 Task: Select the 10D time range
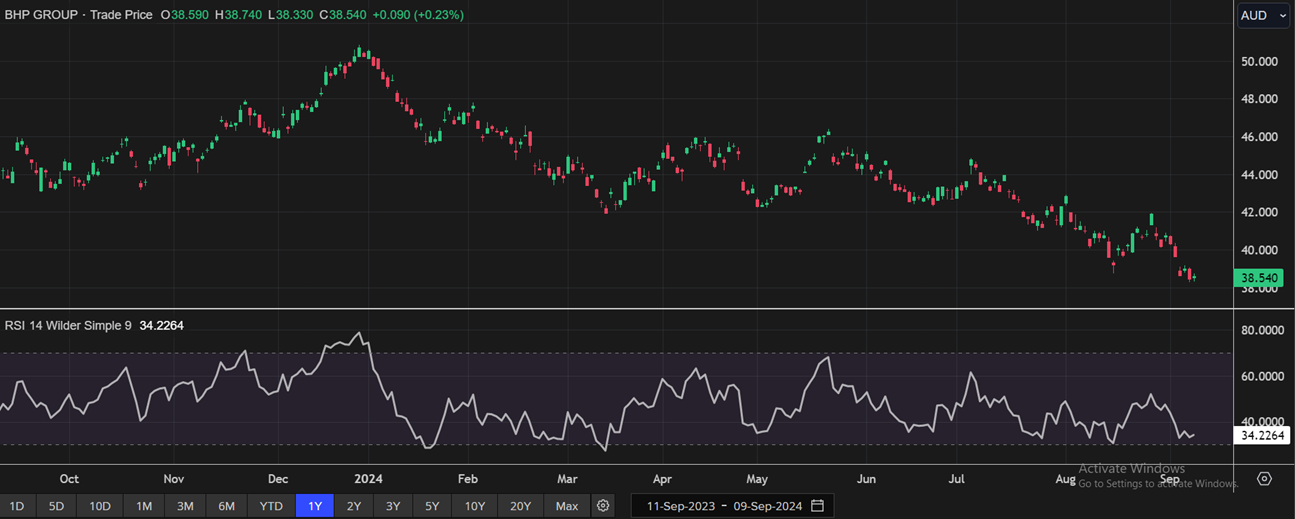point(100,506)
